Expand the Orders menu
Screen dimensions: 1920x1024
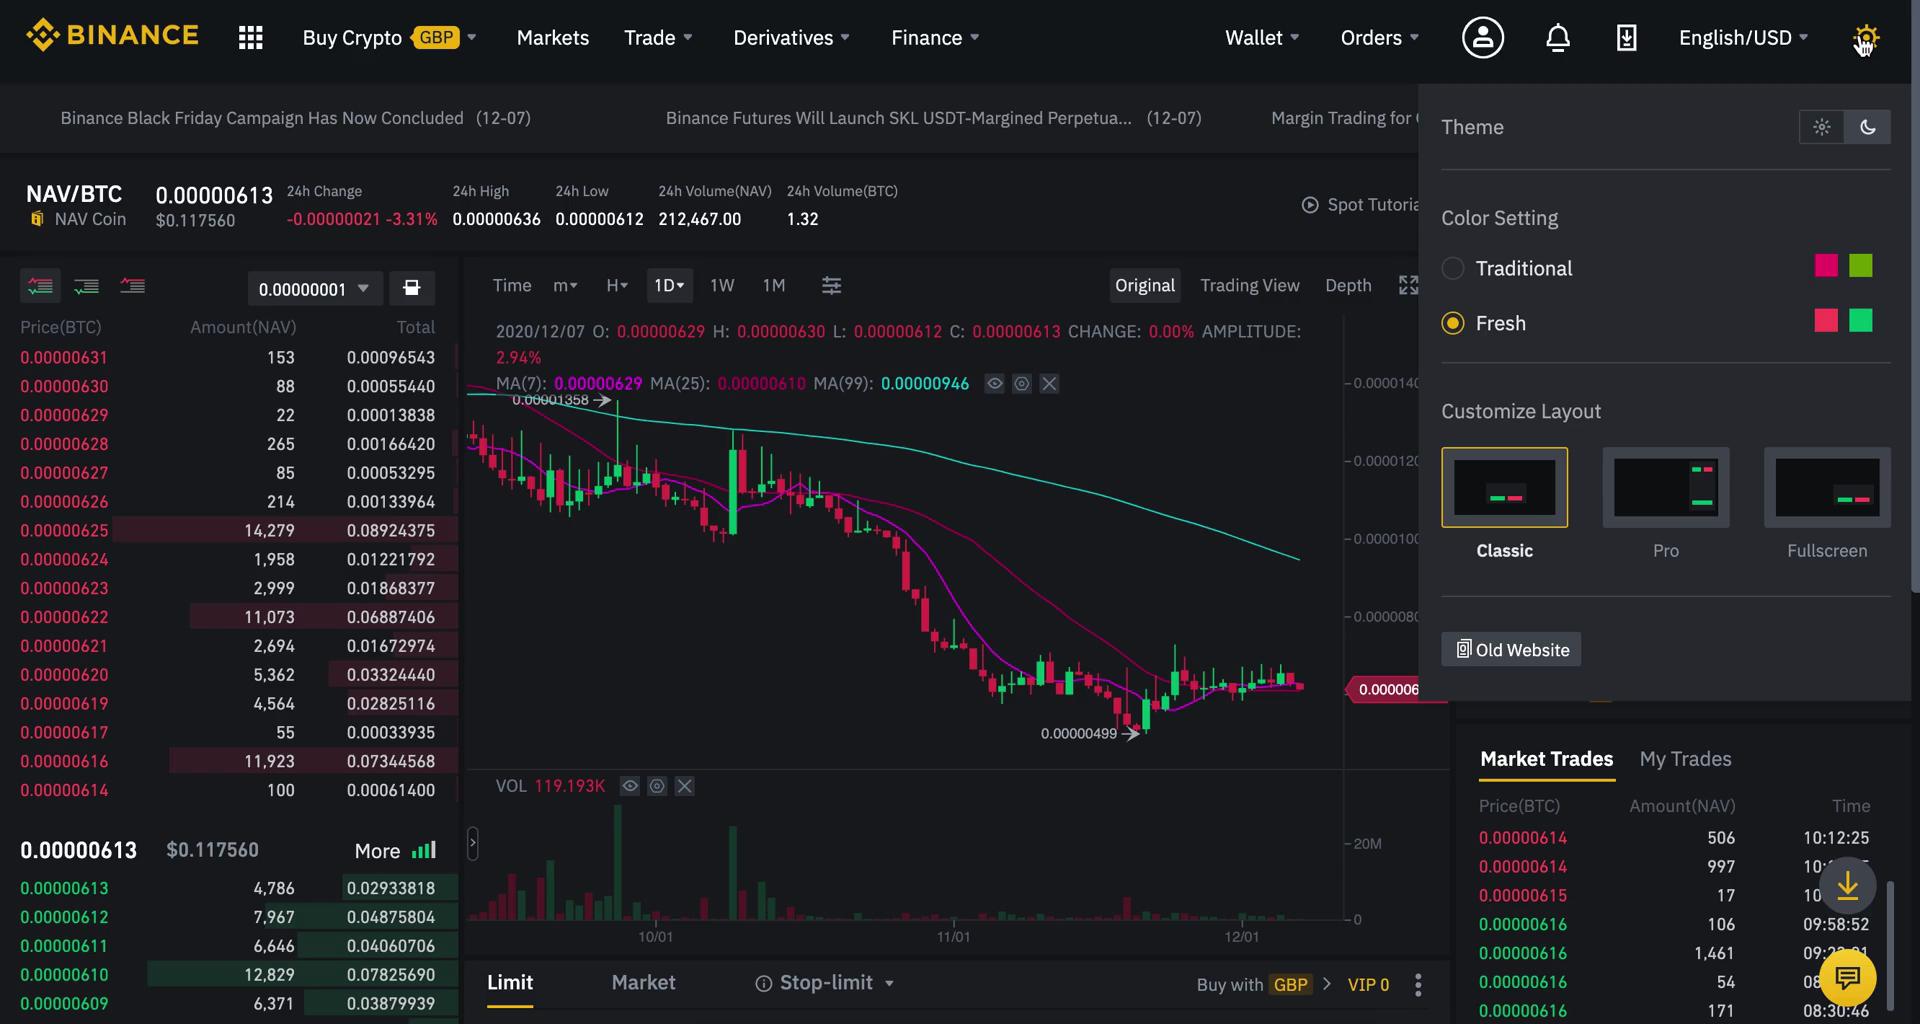pos(1379,38)
